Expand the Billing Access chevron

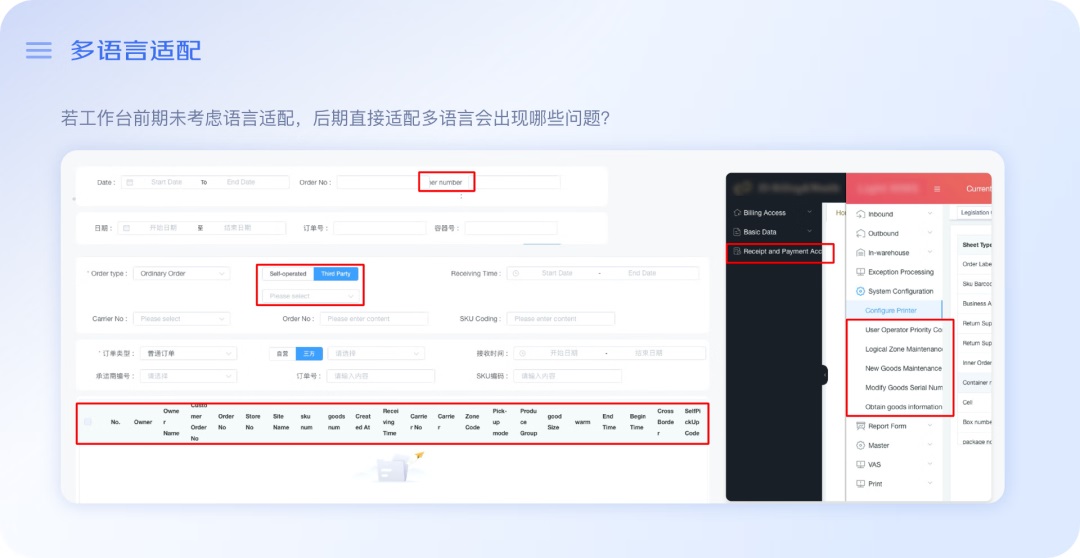809,212
